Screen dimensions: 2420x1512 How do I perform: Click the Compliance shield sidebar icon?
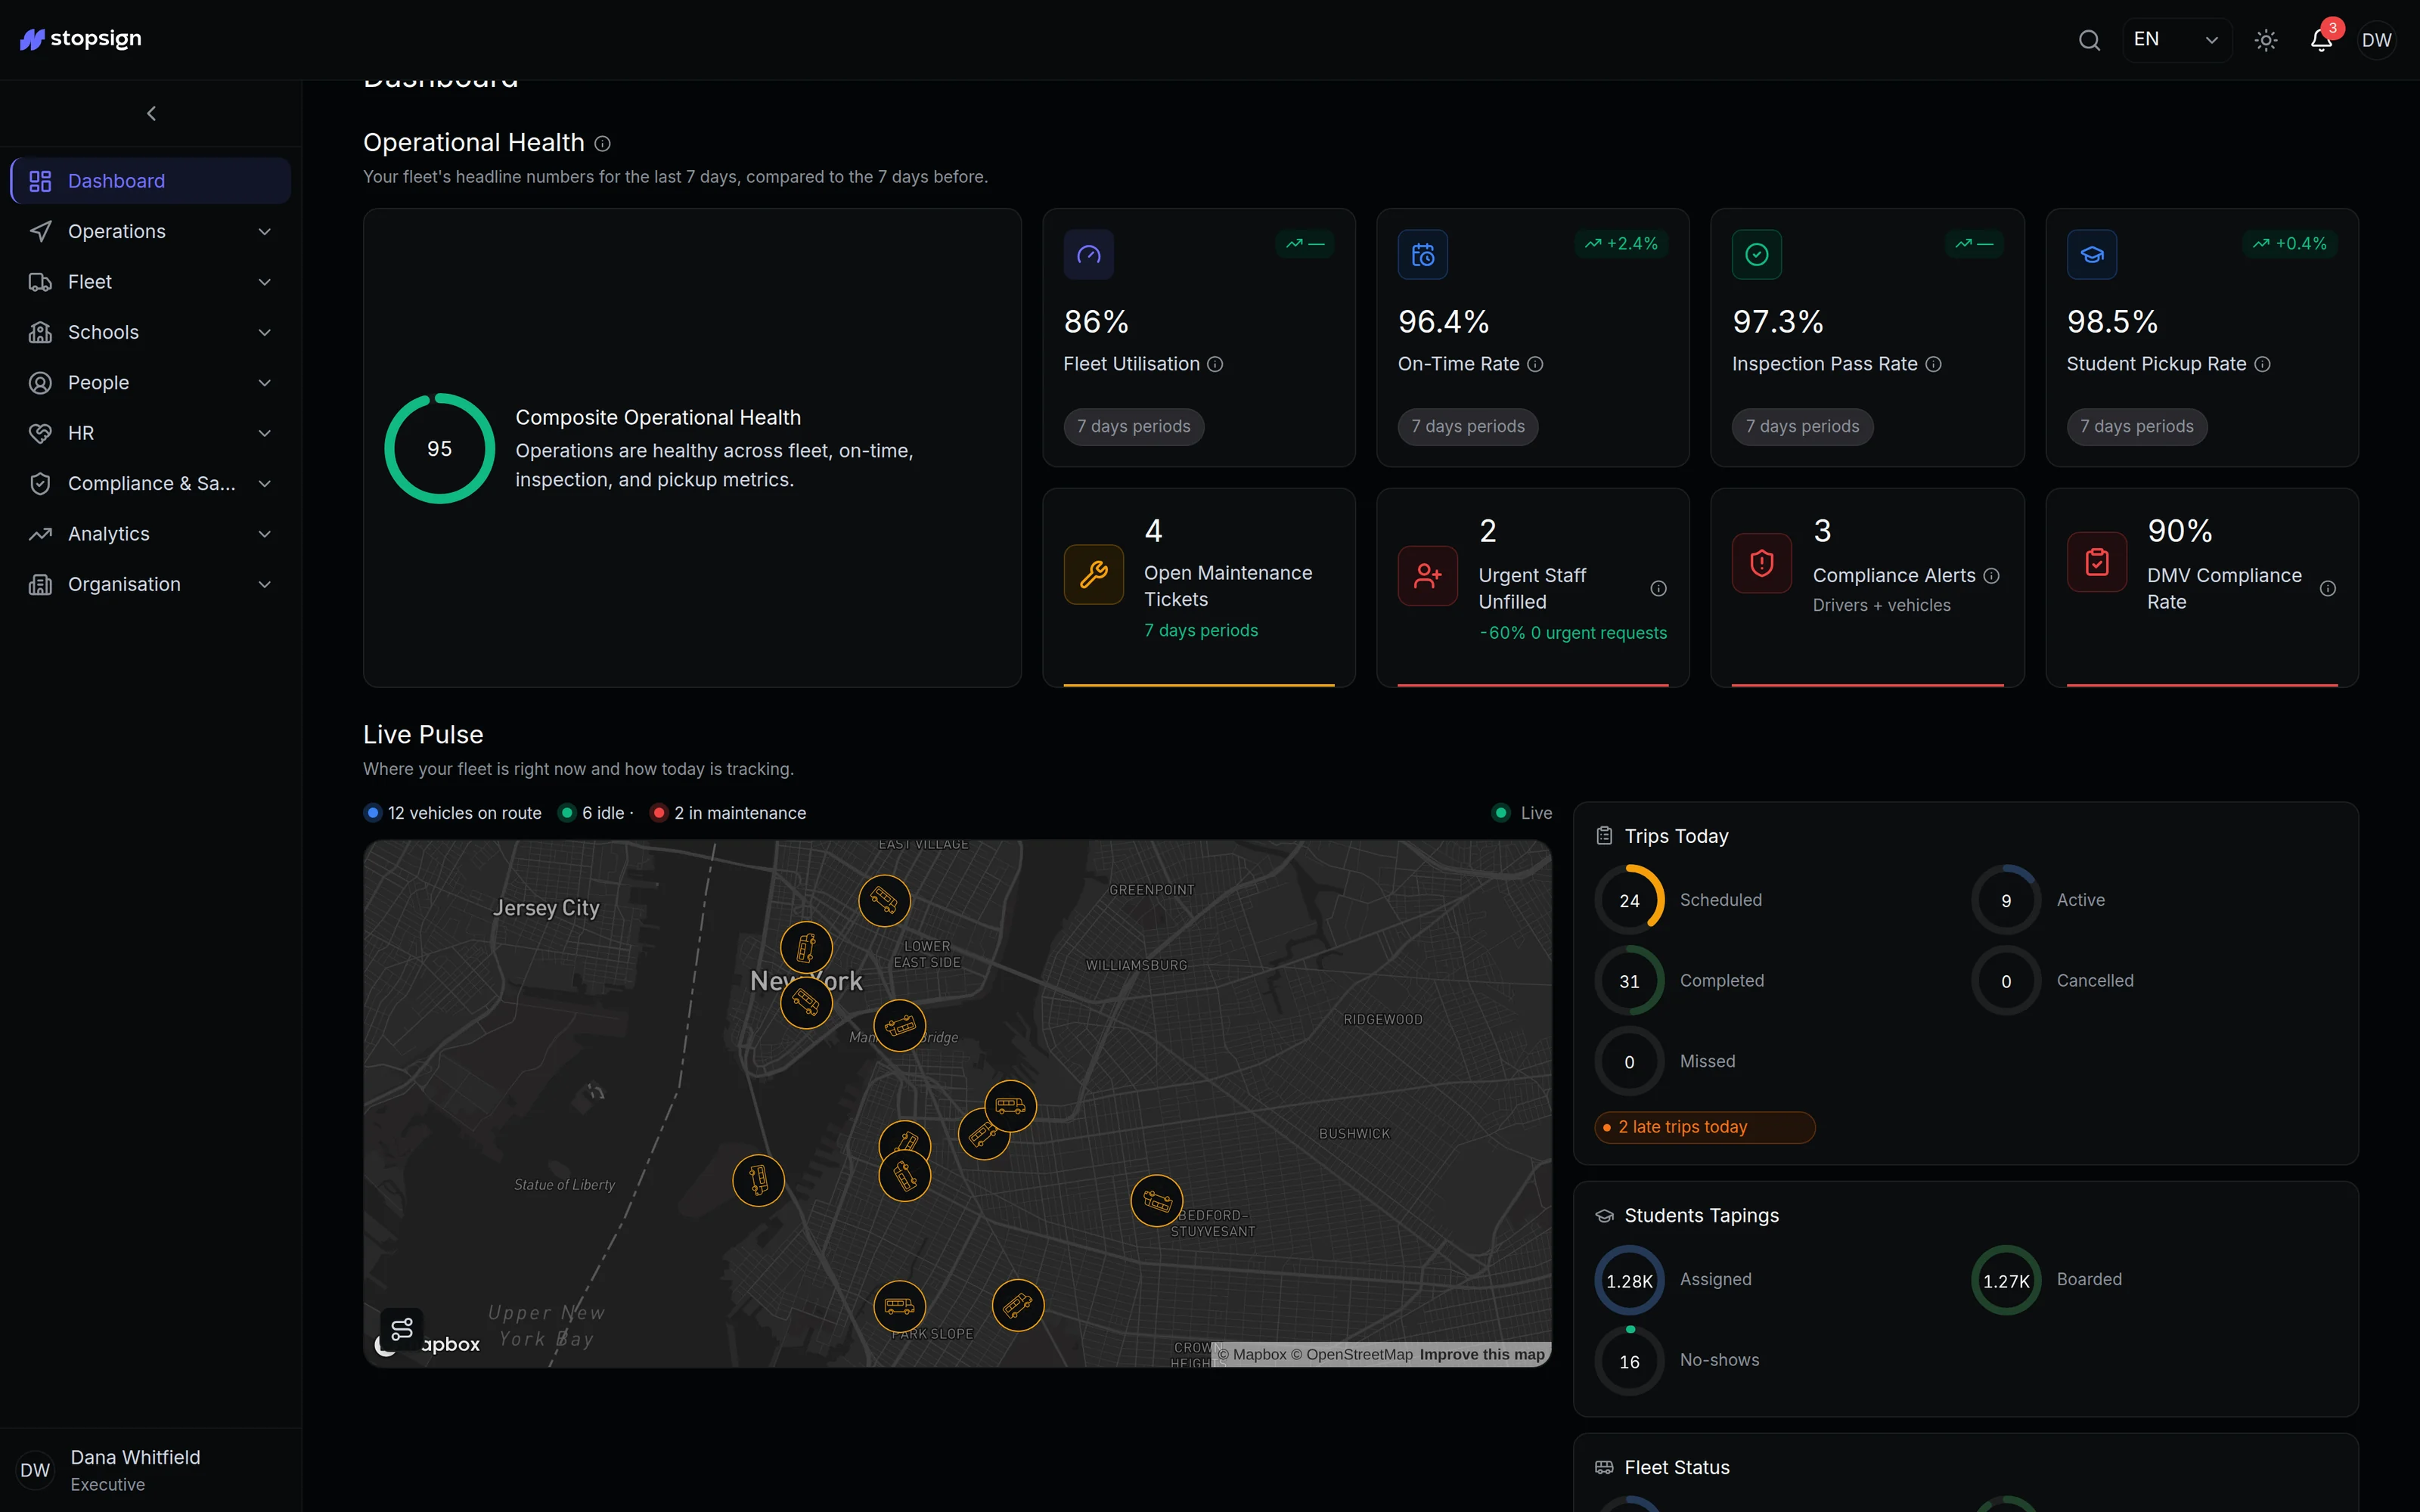pos(40,483)
